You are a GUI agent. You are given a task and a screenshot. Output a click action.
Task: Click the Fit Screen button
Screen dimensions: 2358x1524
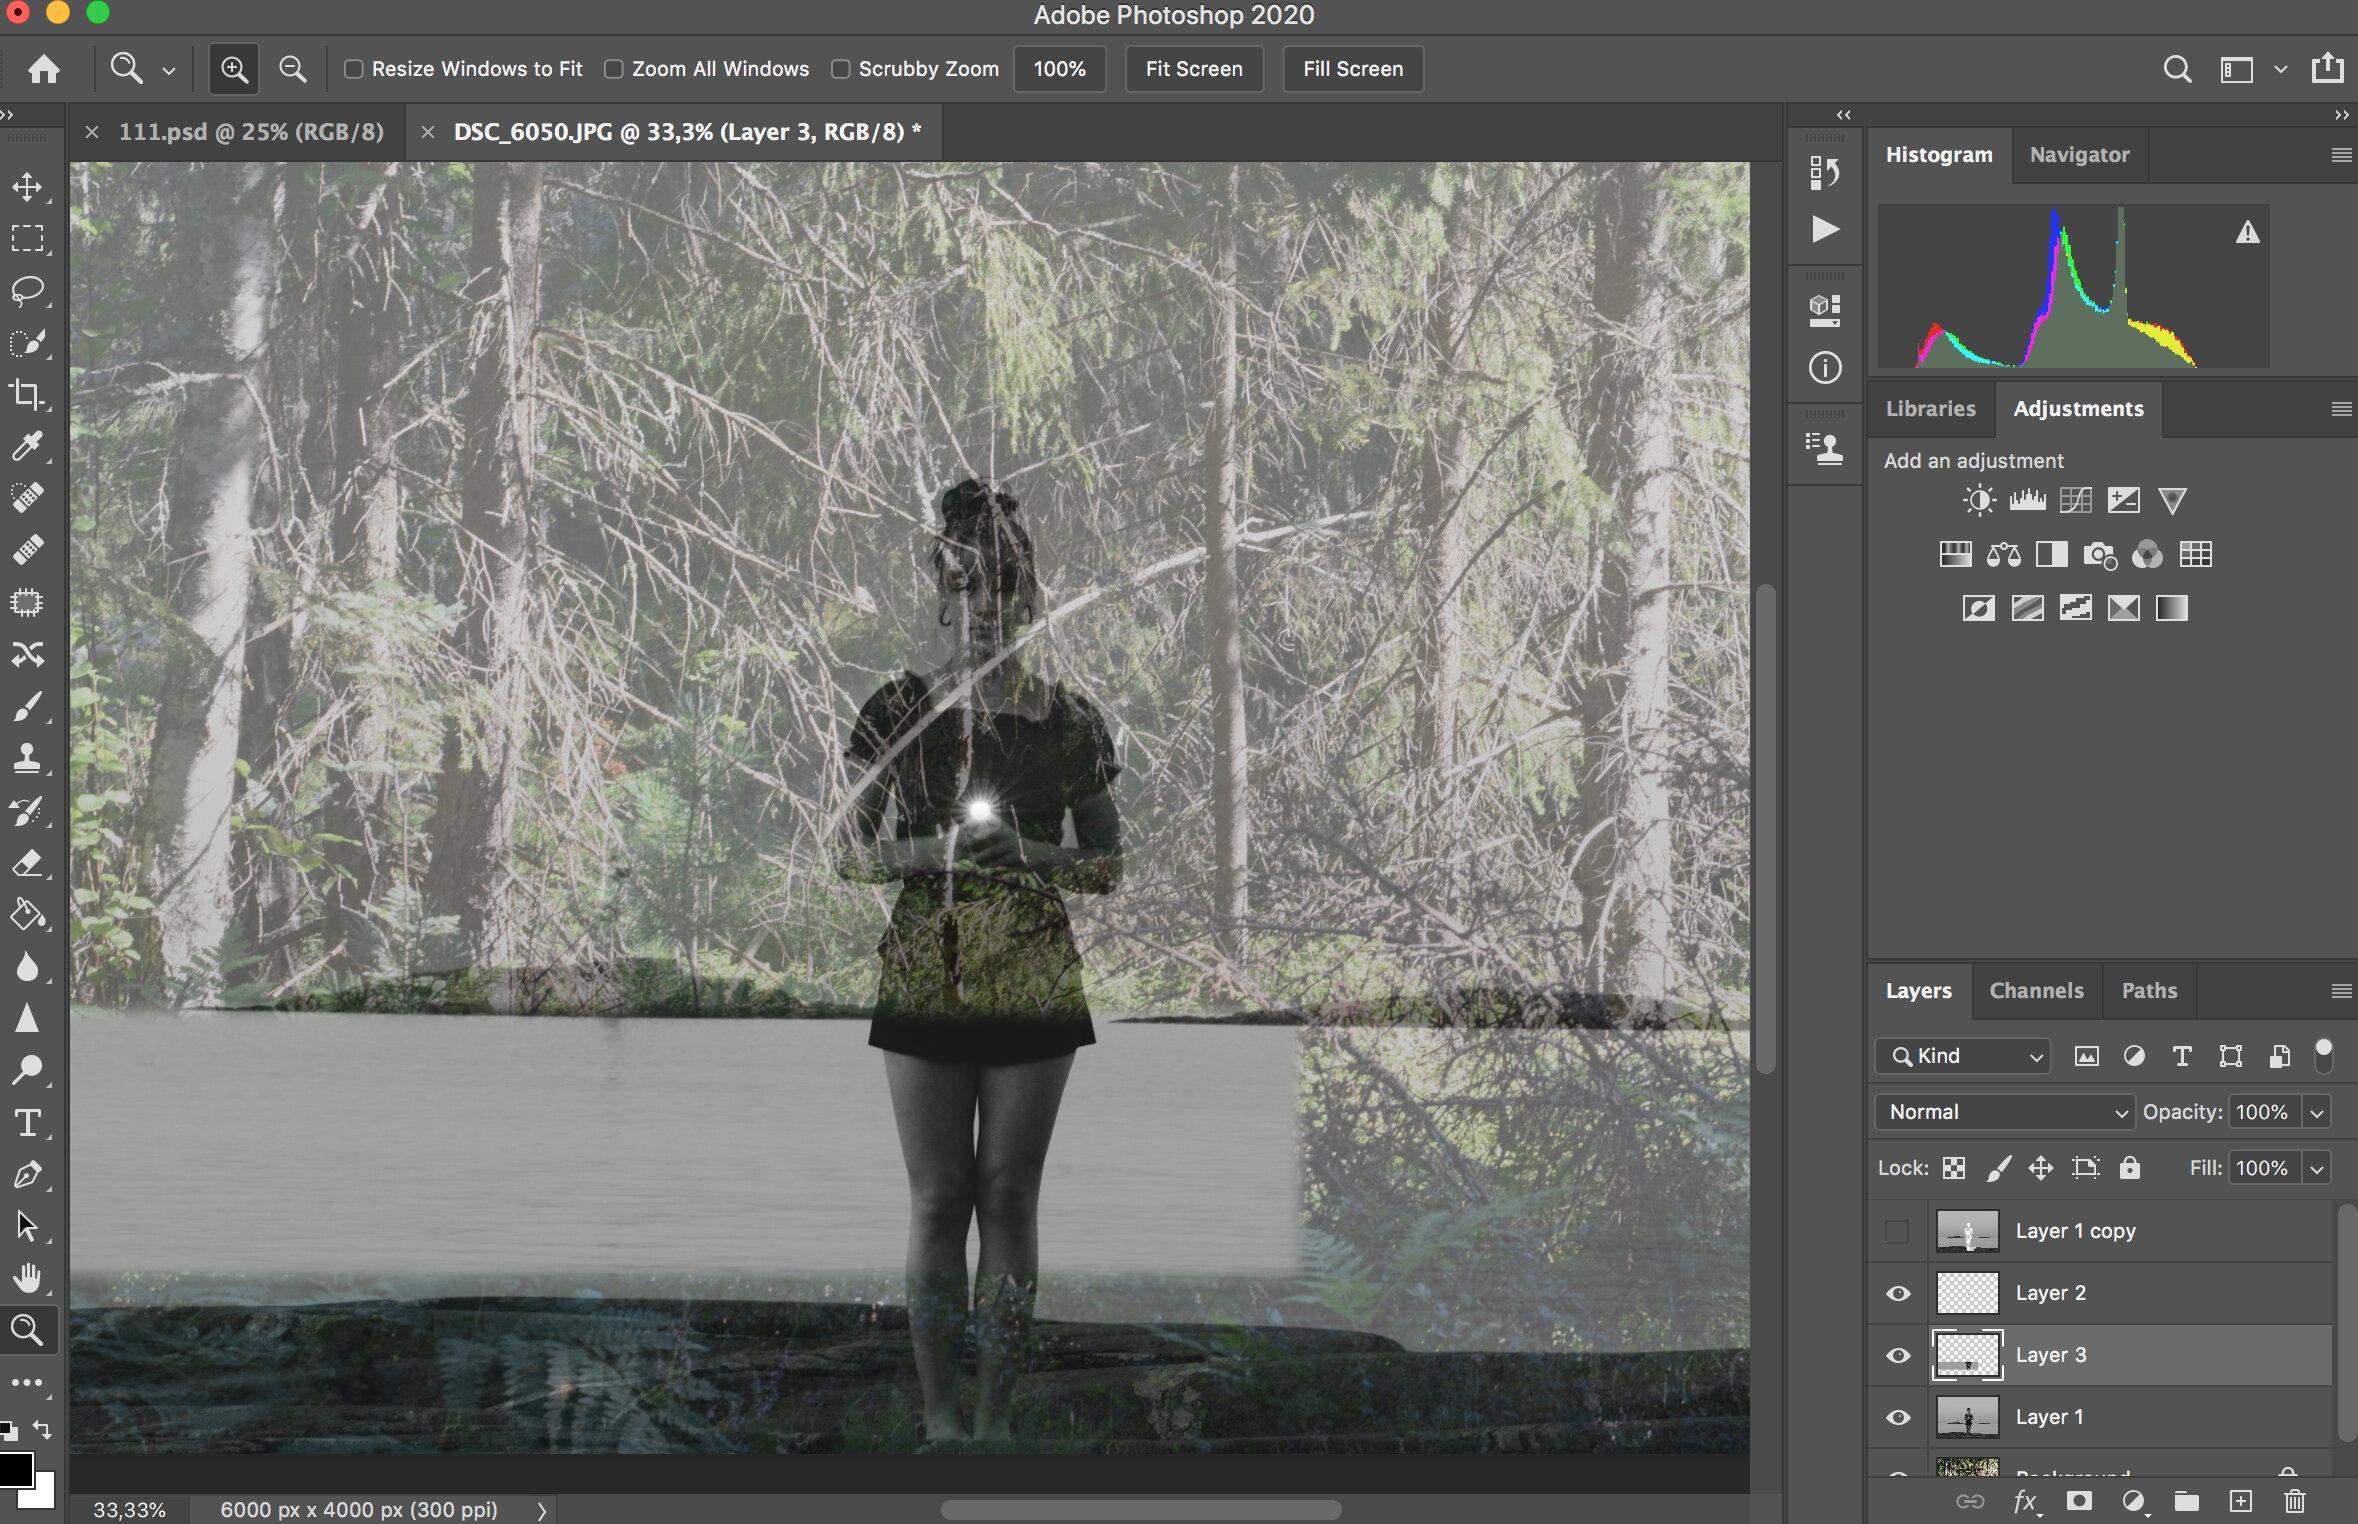click(1194, 69)
